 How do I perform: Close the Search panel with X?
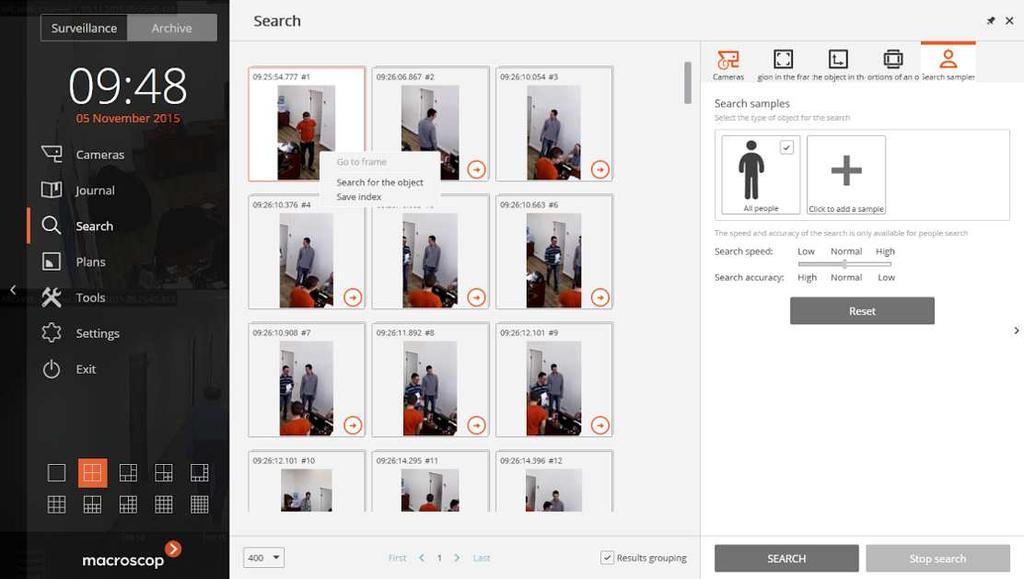click(x=1010, y=21)
